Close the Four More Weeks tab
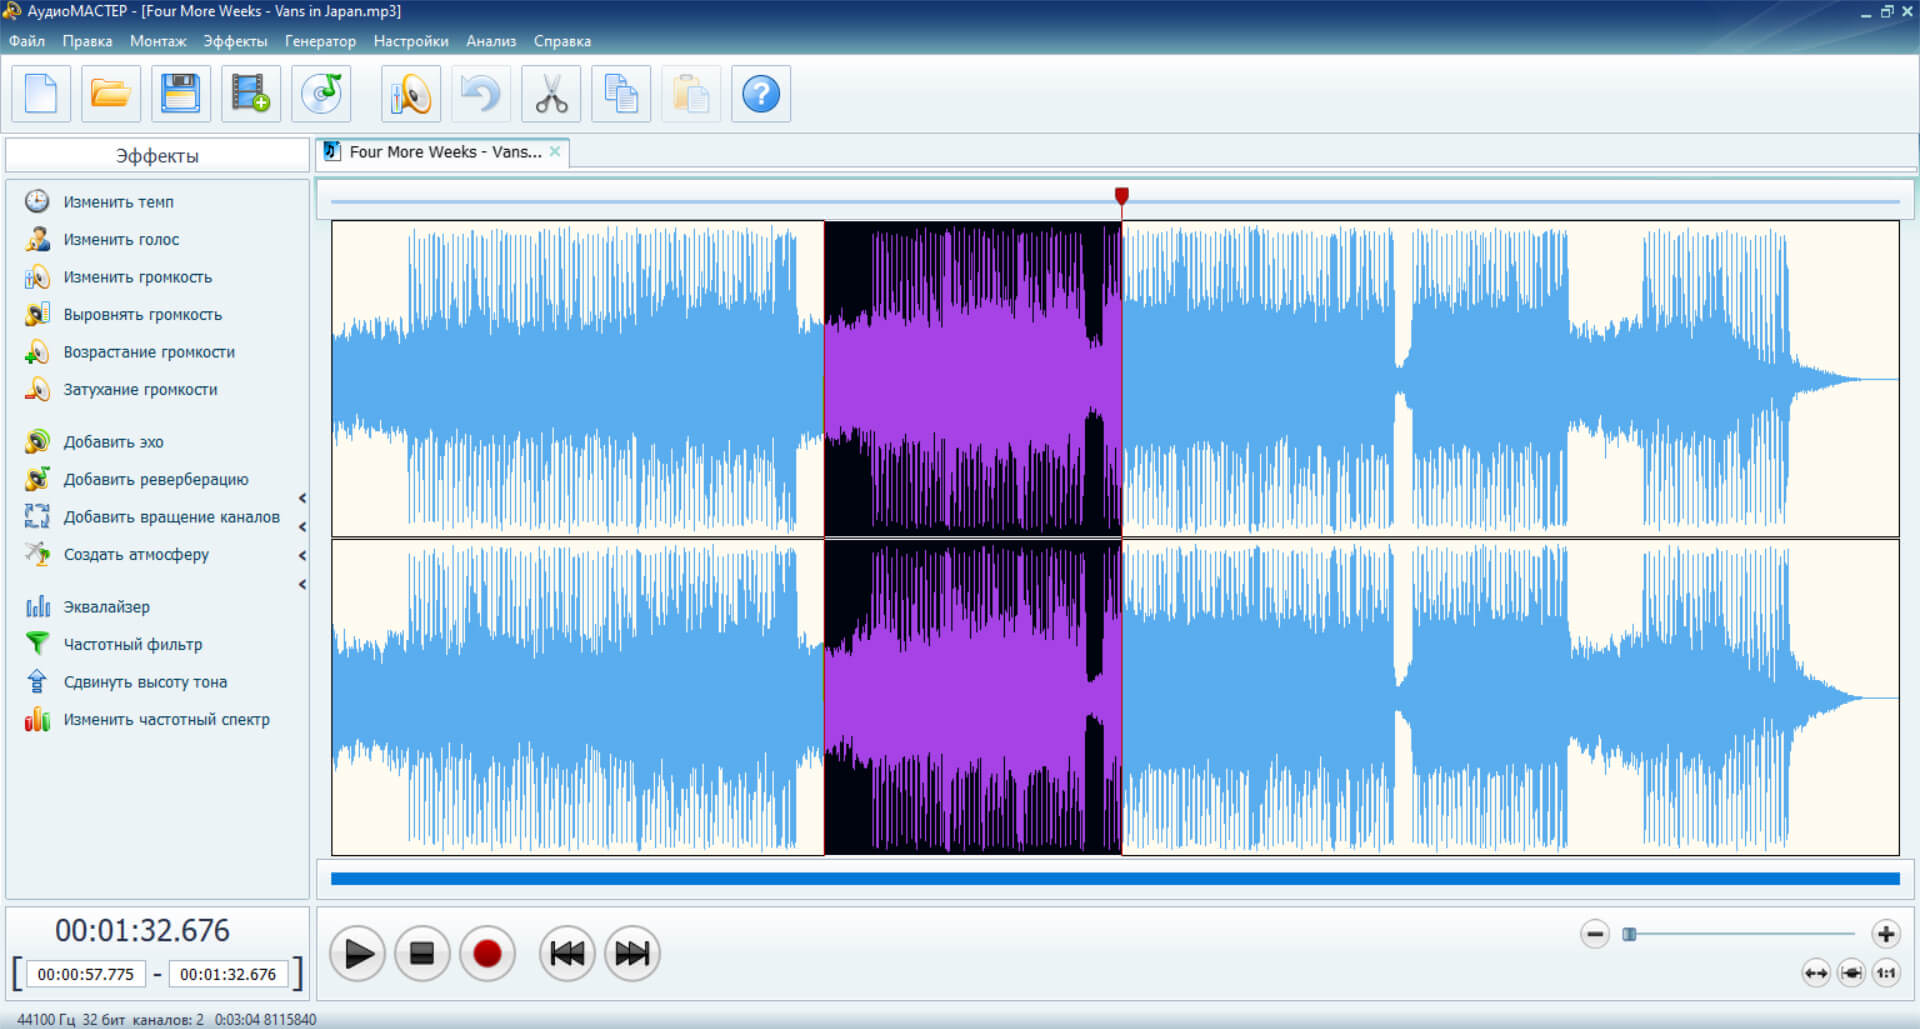Screen dimensions: 1920x1029 [555, 151]
